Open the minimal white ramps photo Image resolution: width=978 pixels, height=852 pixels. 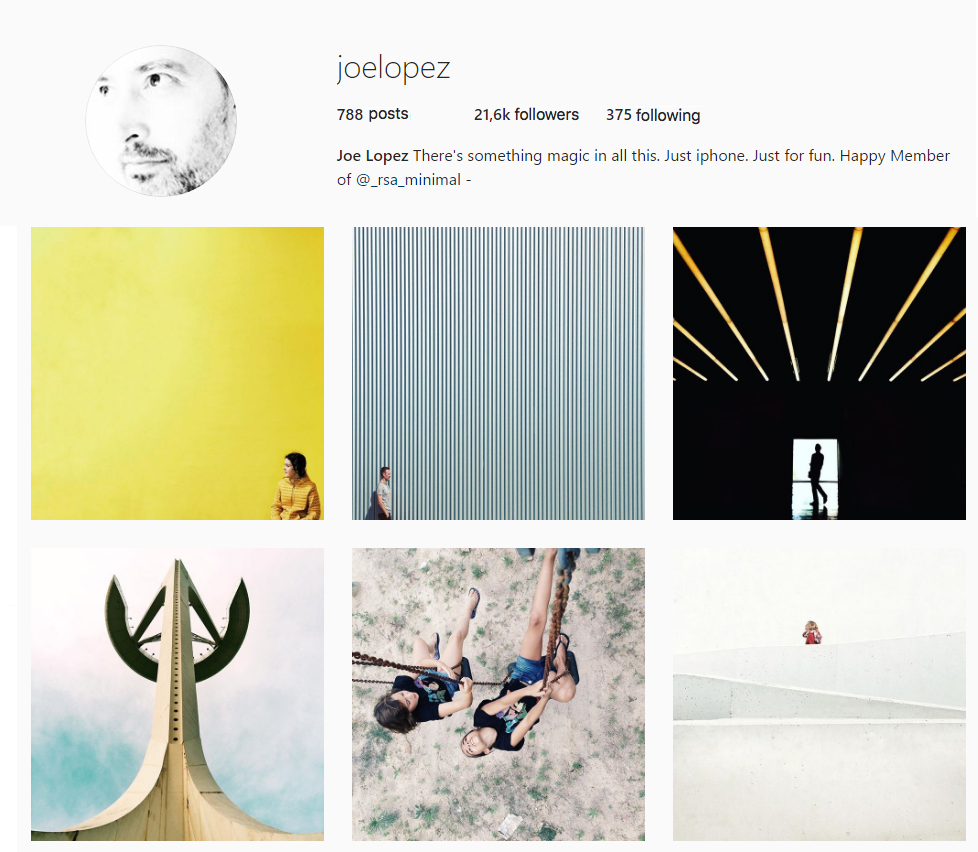819,694
